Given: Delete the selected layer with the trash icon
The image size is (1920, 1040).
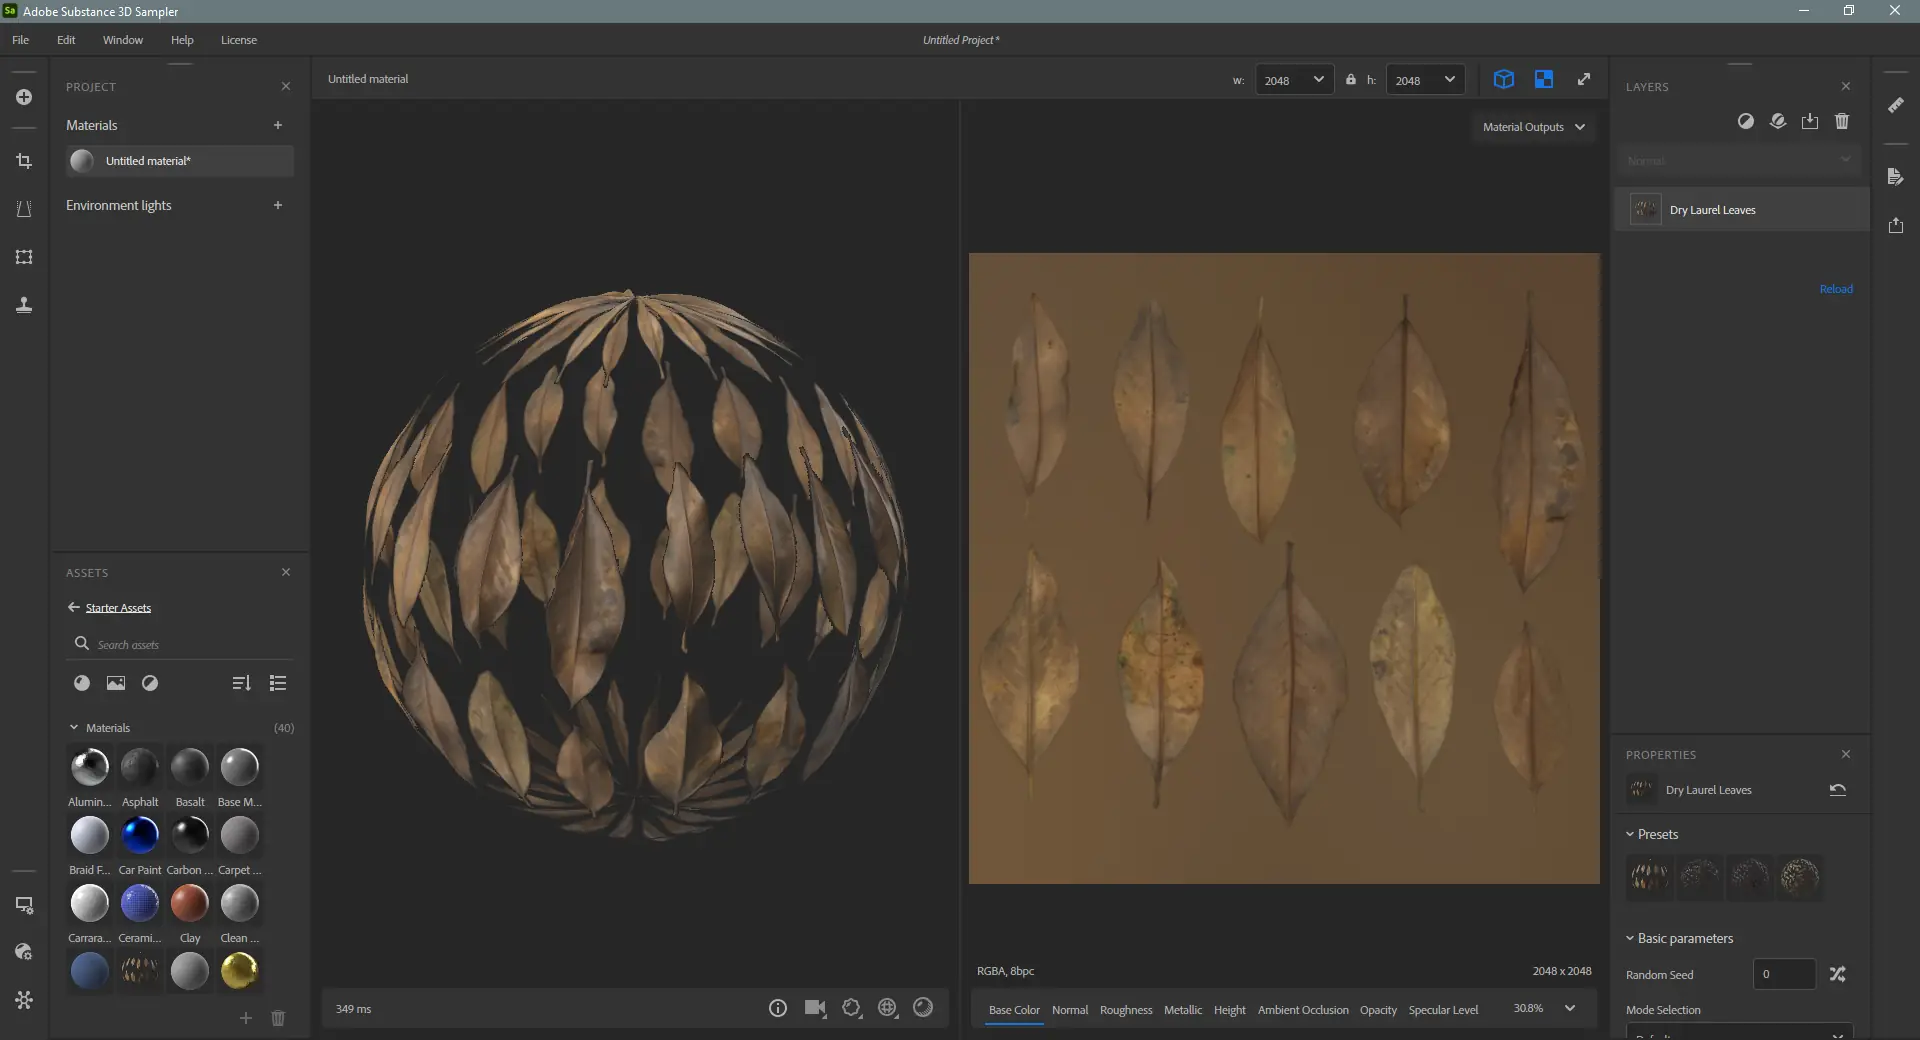Looking at the screenshot, I should coord(1842,121).
